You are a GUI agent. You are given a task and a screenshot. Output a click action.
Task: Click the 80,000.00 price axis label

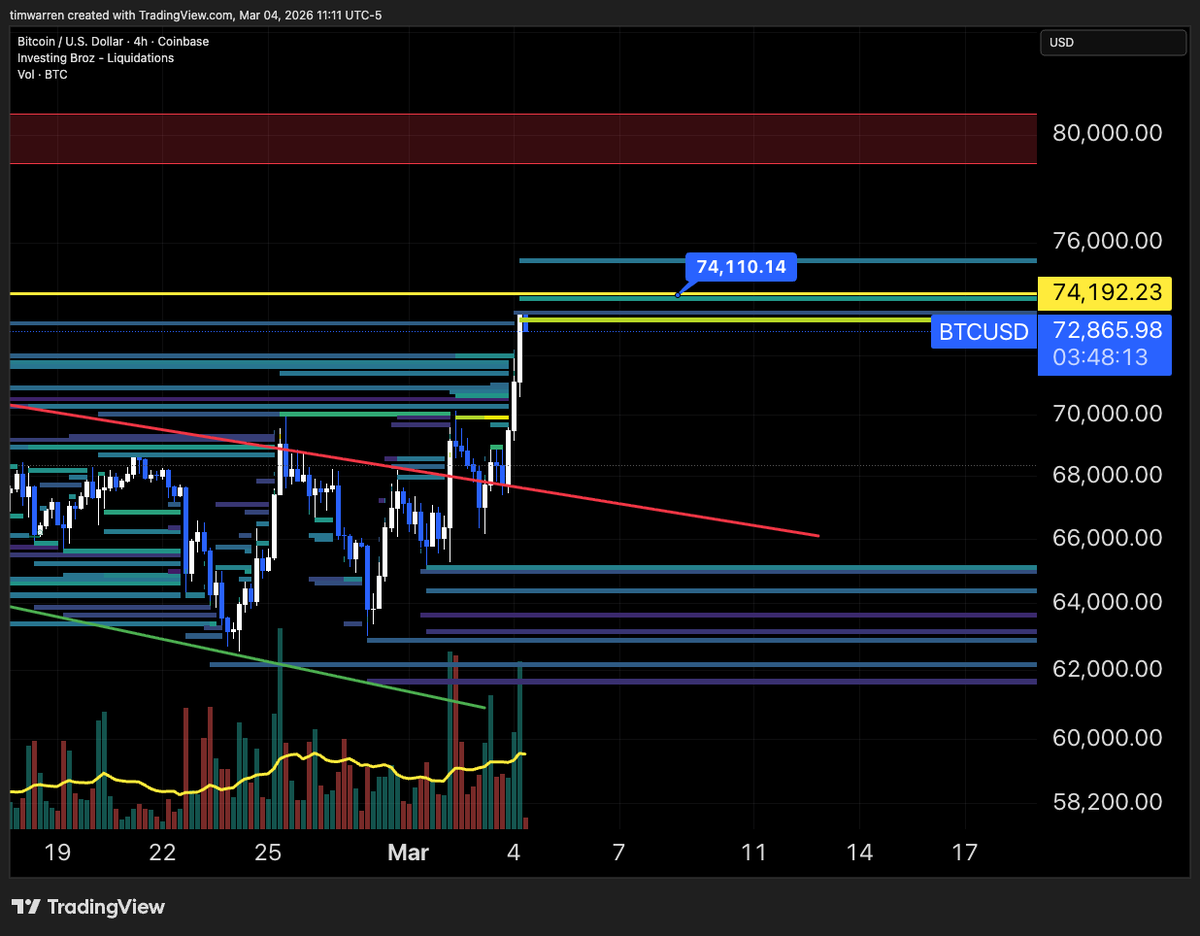1106,132
